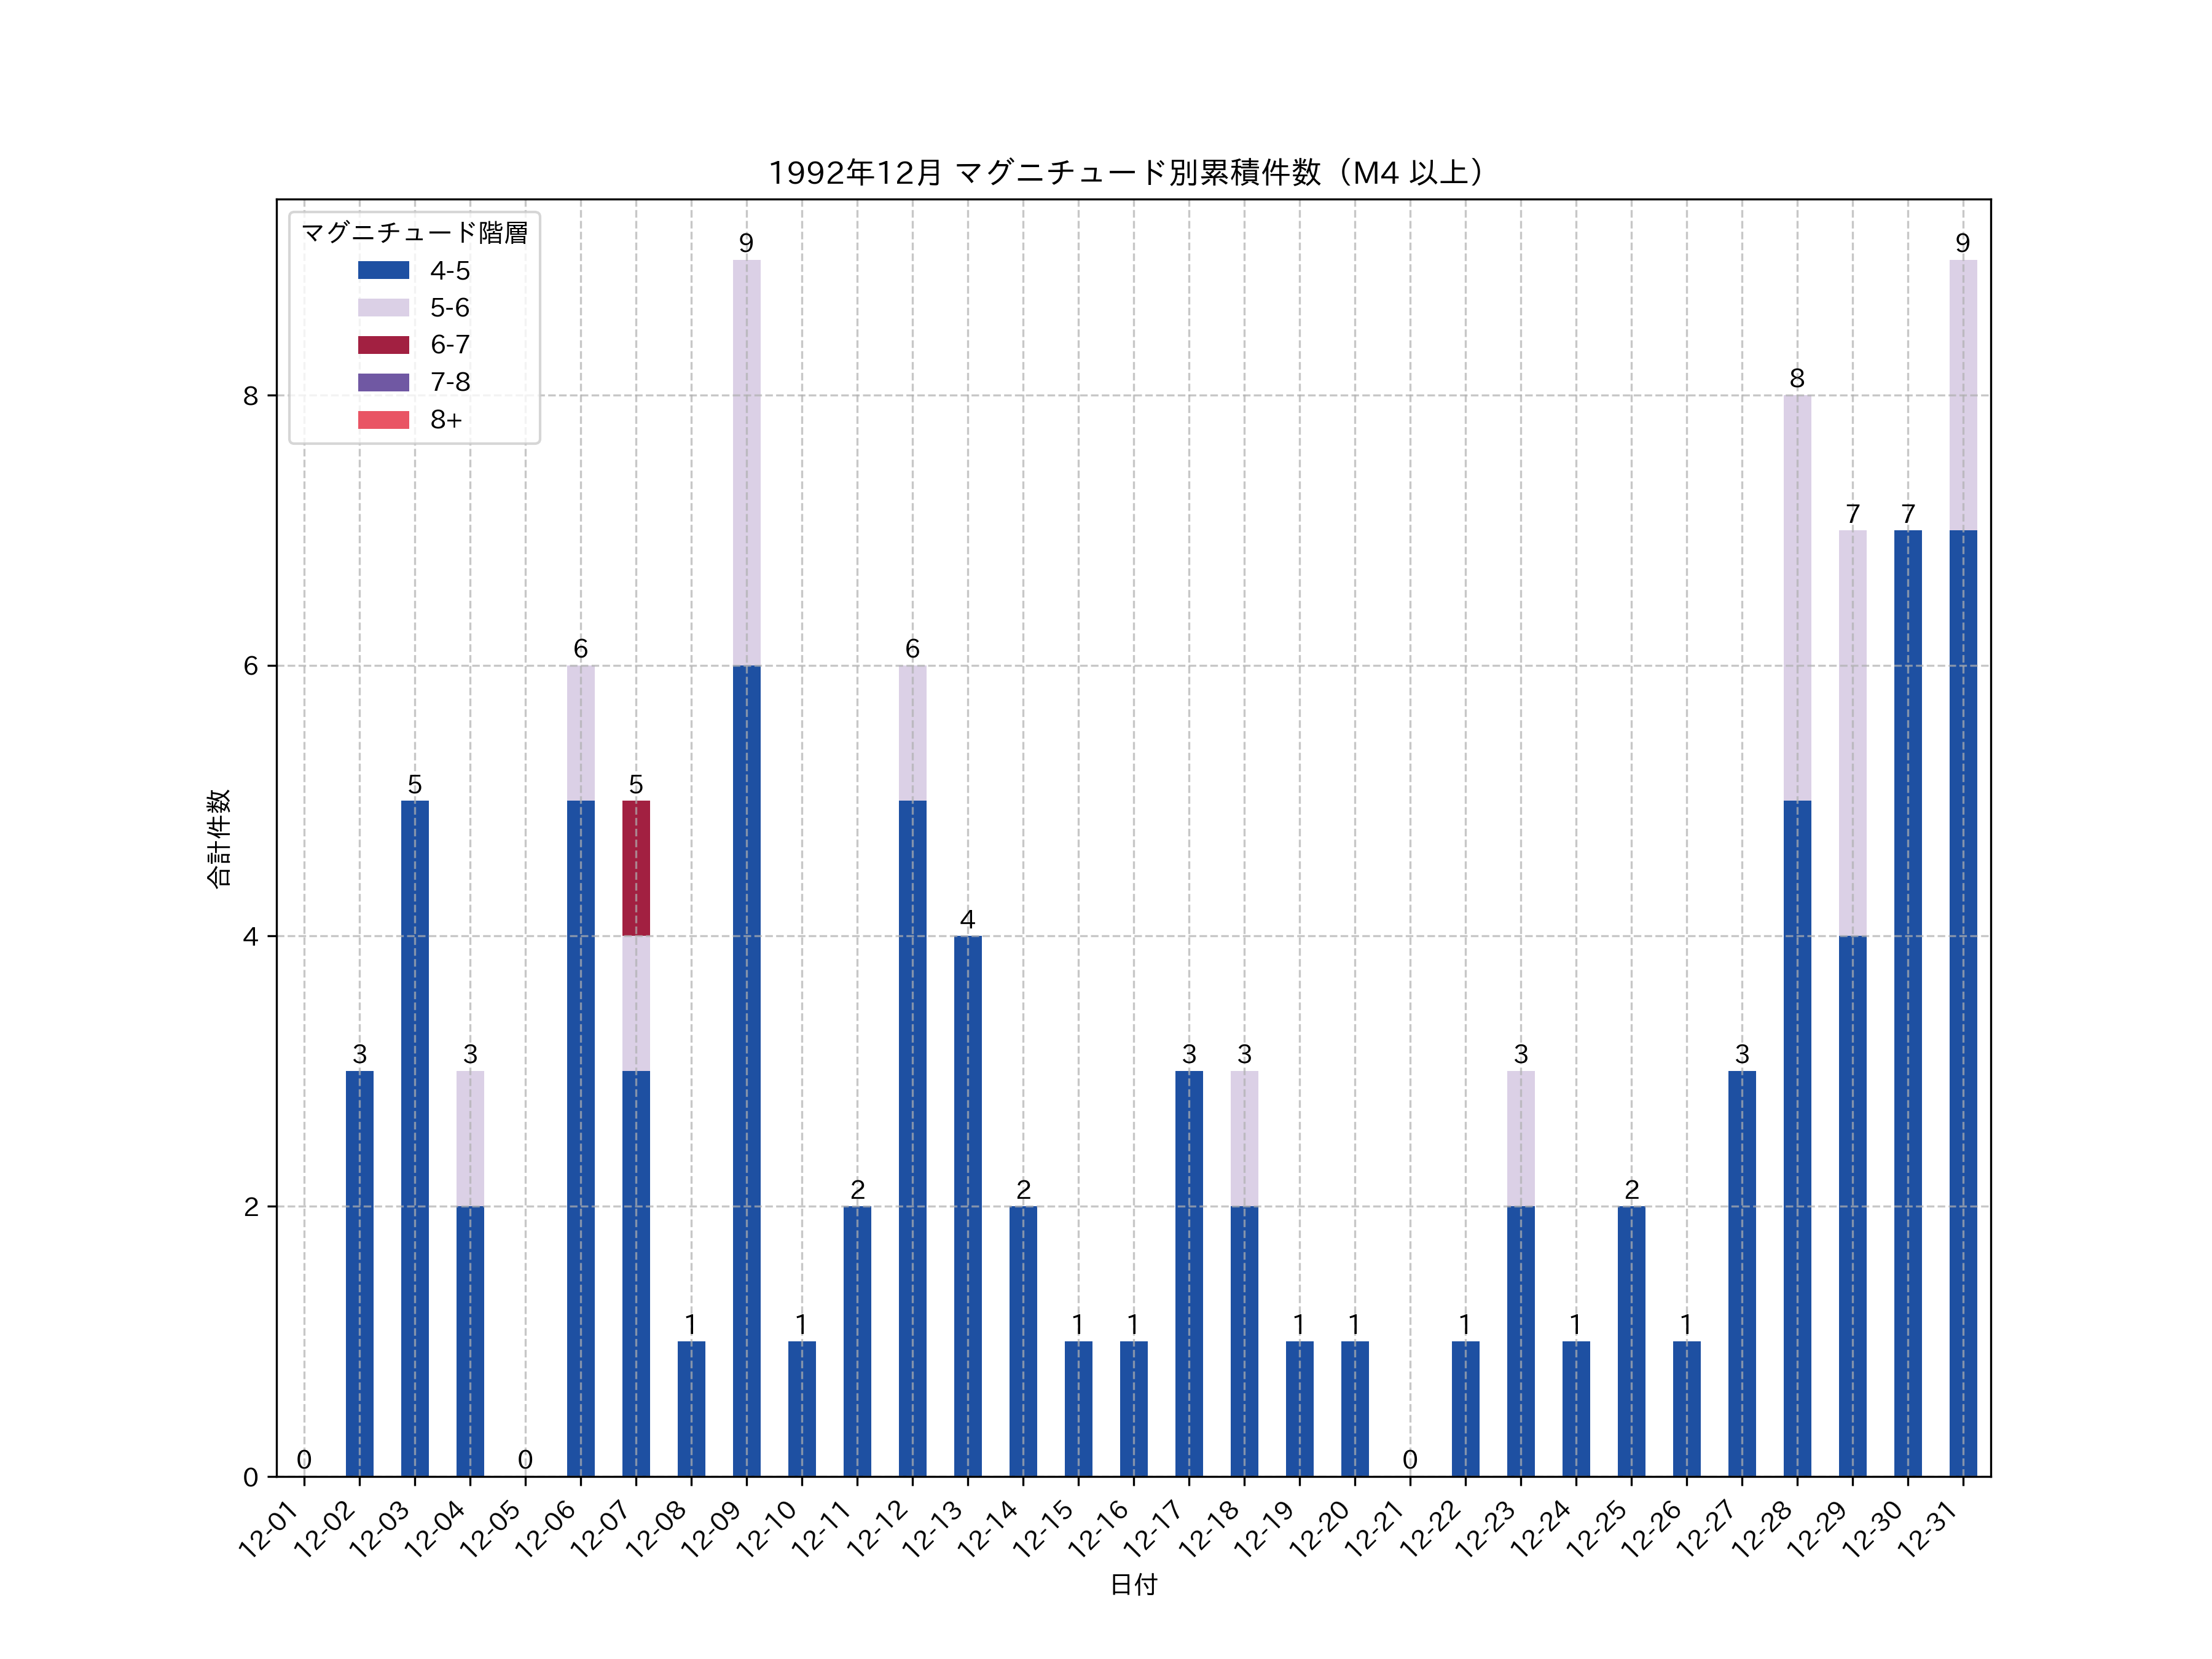Click the 5-6 lavender legend swatch
Image resolution: width=2212 pixels, height=1659 pixels.
[383, 307]
